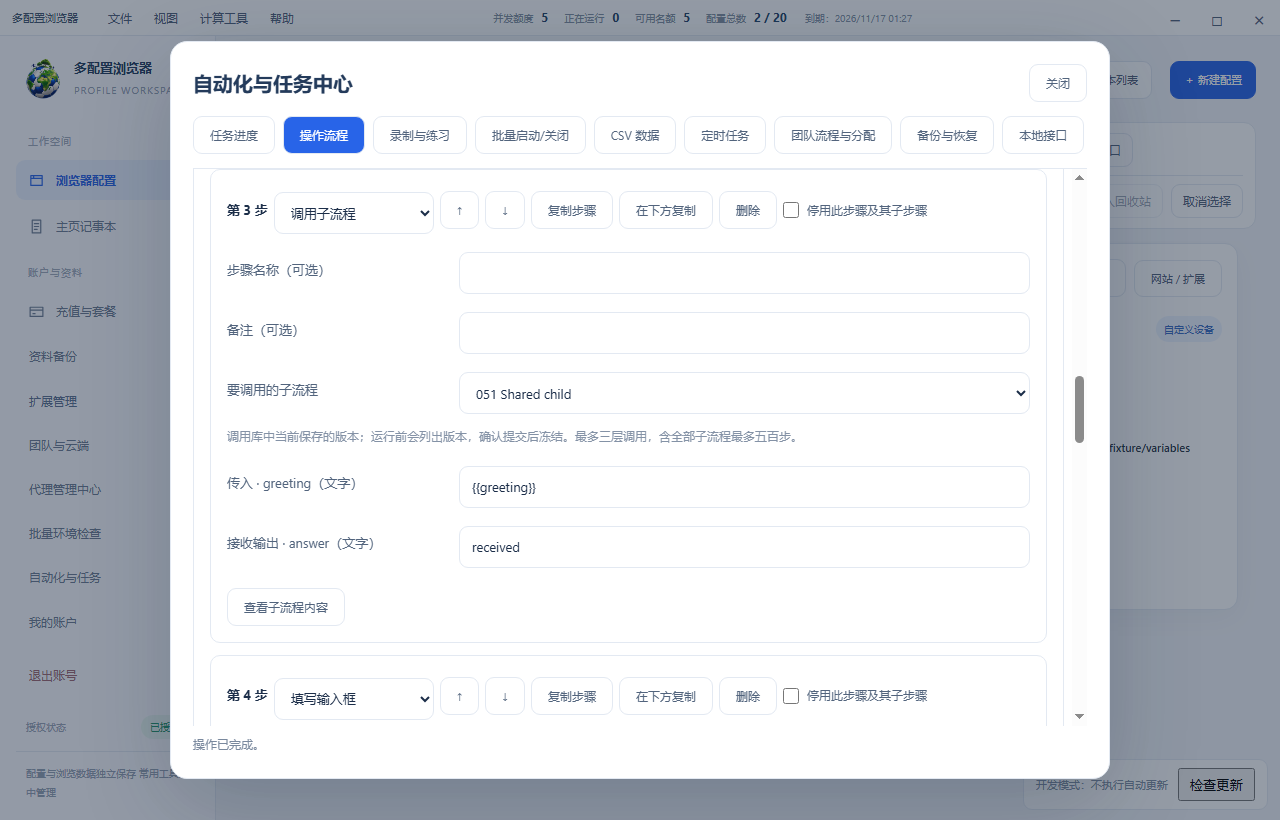The image size is (1280, 820).
Task: Click the 检查更新 button
Action: pyautogui.click(x=1216, y=785)
